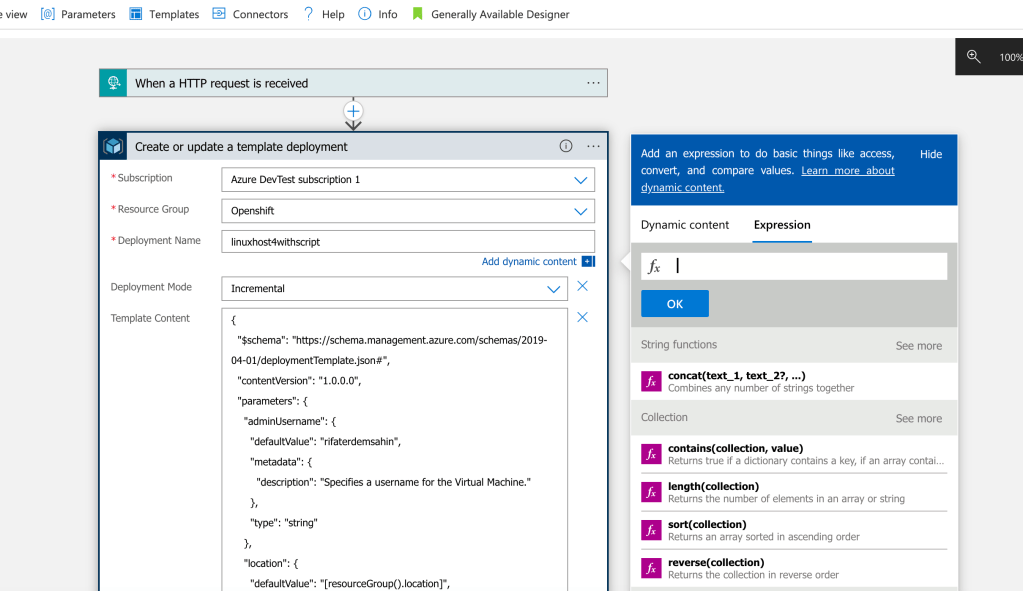Switch to the Expression tab
Viewport: 1023px width, 591px height.
(x=782, y=225)
